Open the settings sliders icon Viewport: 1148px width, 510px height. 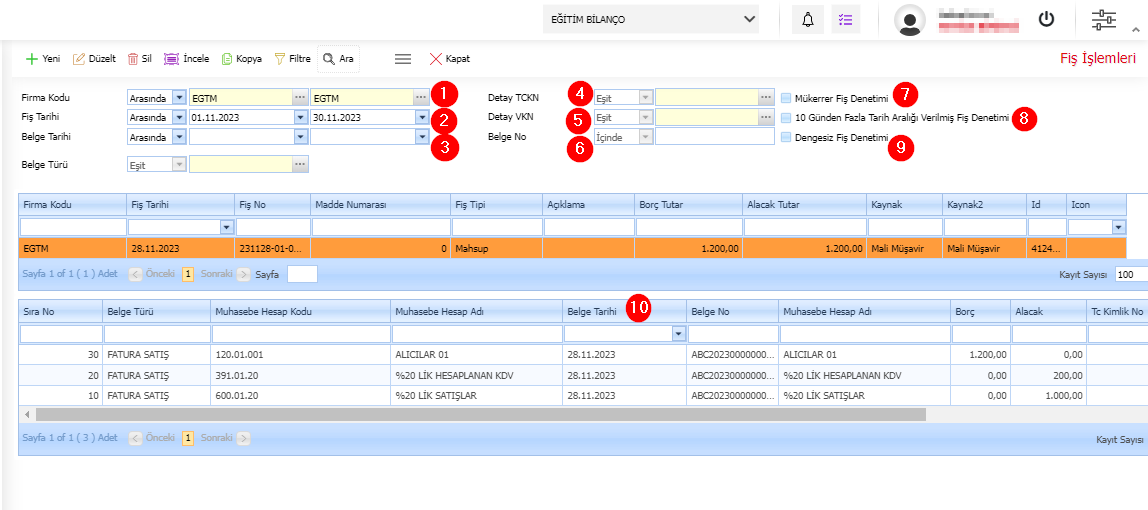(1103, 20)
